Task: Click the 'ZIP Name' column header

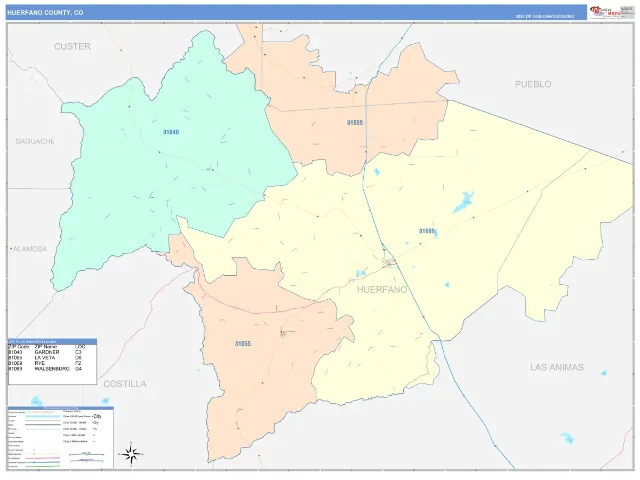Action: click(x=46, y=347)
